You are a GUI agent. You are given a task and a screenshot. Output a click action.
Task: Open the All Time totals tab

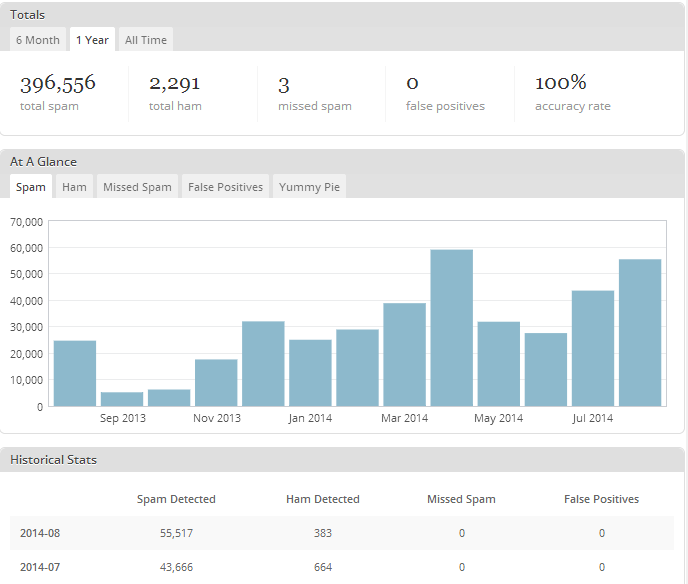[x=146, y=40]
